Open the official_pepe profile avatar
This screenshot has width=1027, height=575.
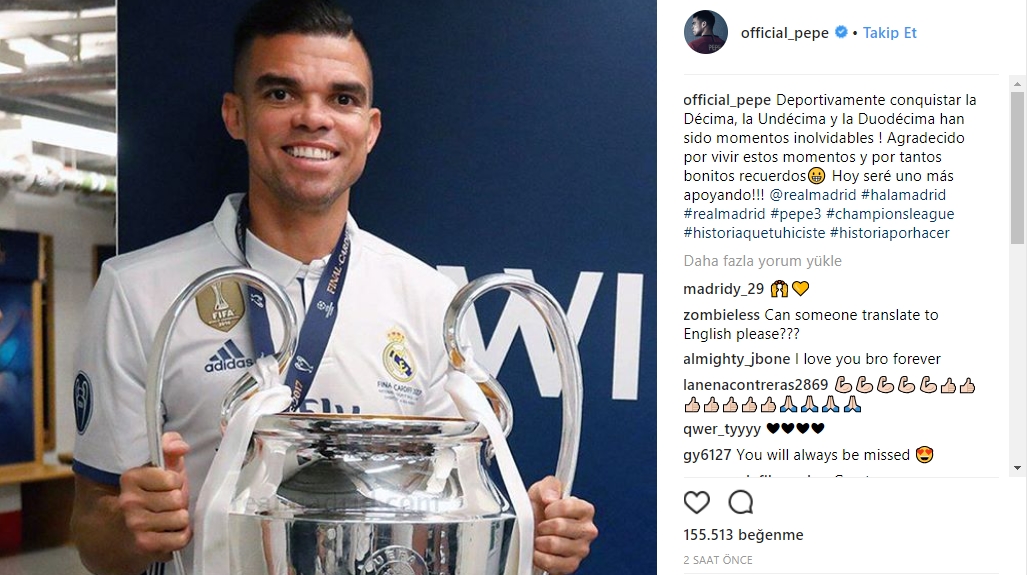click(705, 32)
